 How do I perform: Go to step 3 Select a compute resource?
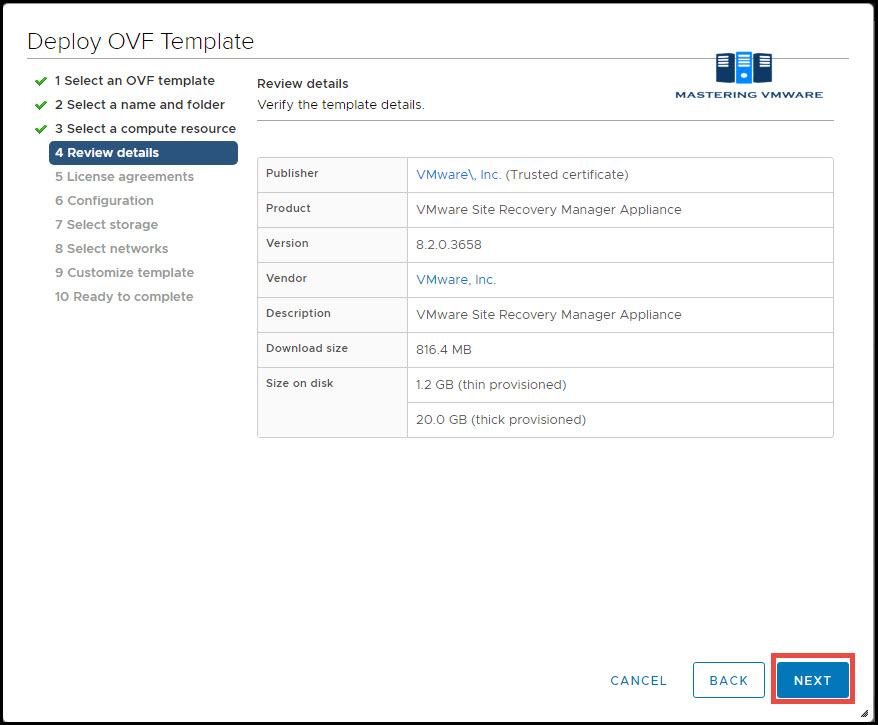[x=145, y=129]
